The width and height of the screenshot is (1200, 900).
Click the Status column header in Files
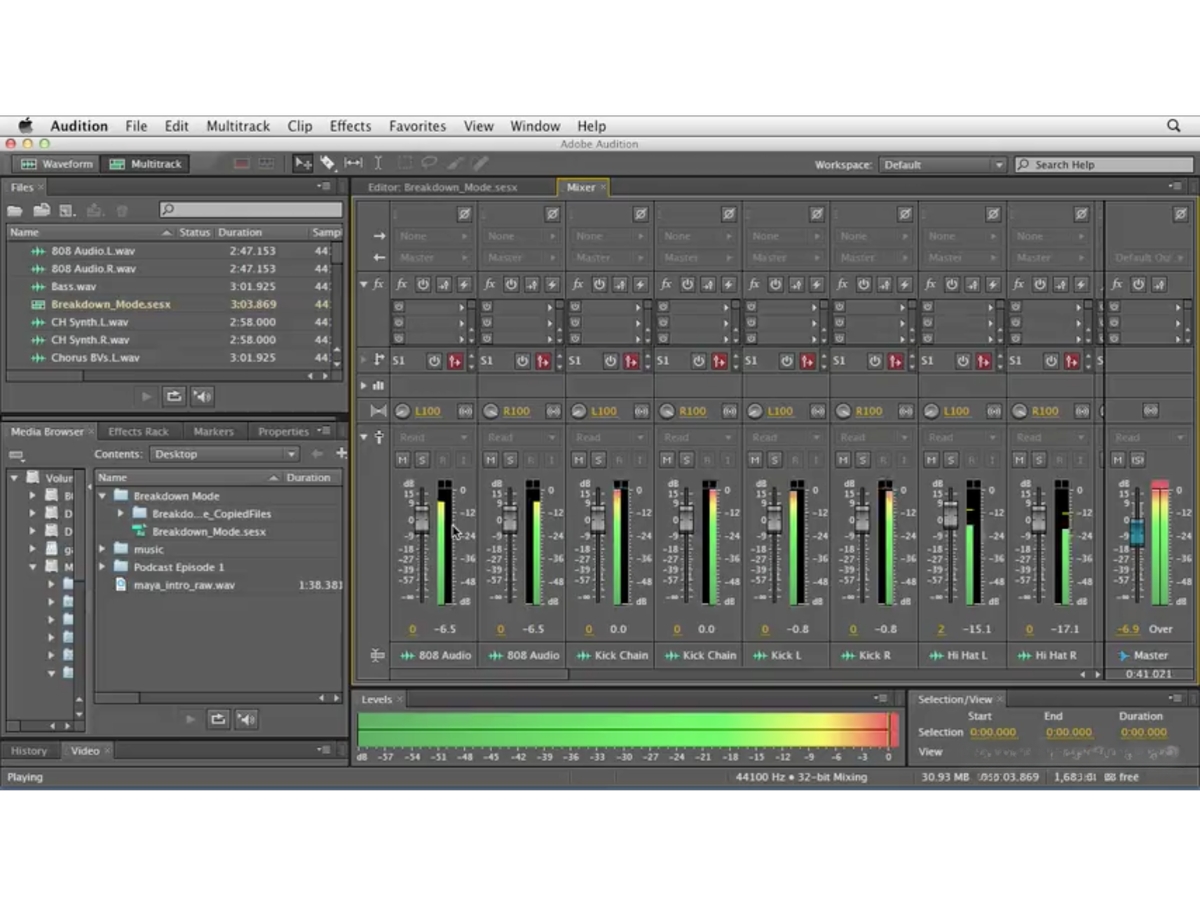[194, 232]
